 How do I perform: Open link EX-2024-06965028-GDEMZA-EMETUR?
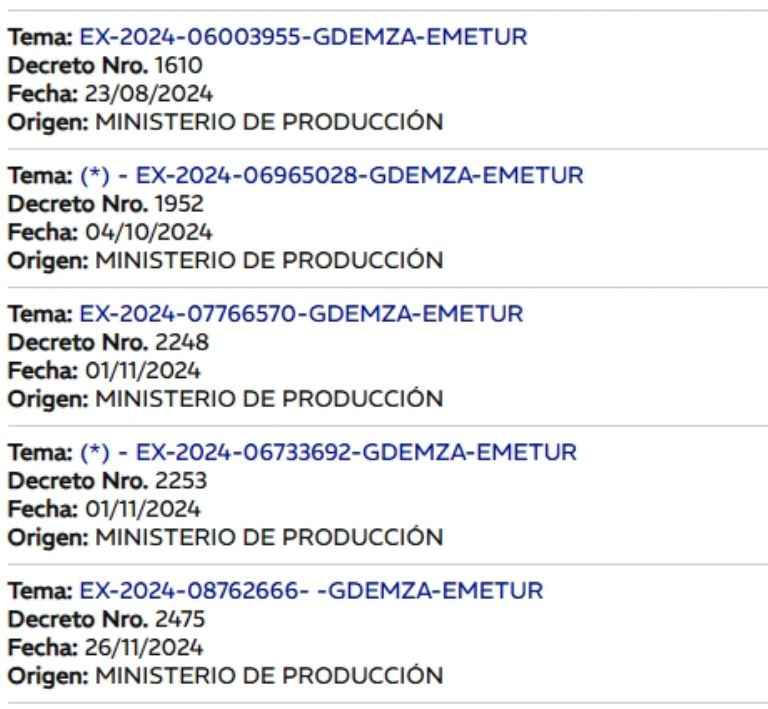pos(359,176)
